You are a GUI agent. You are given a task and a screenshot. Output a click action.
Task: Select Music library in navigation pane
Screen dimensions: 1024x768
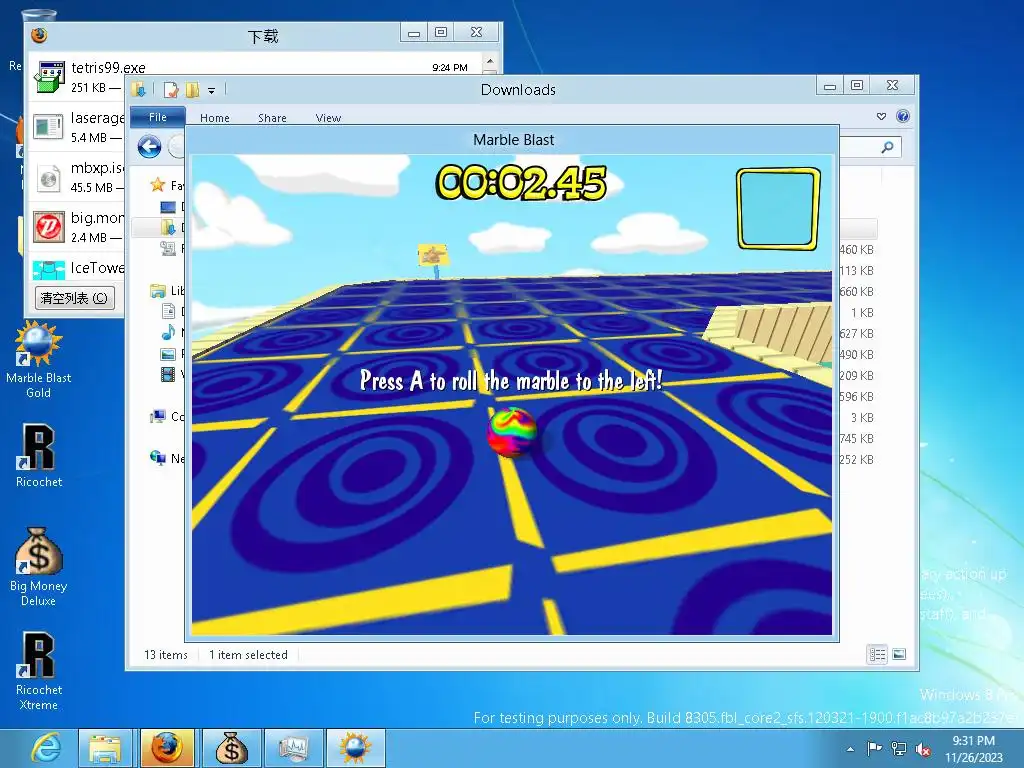pos(168,332)
